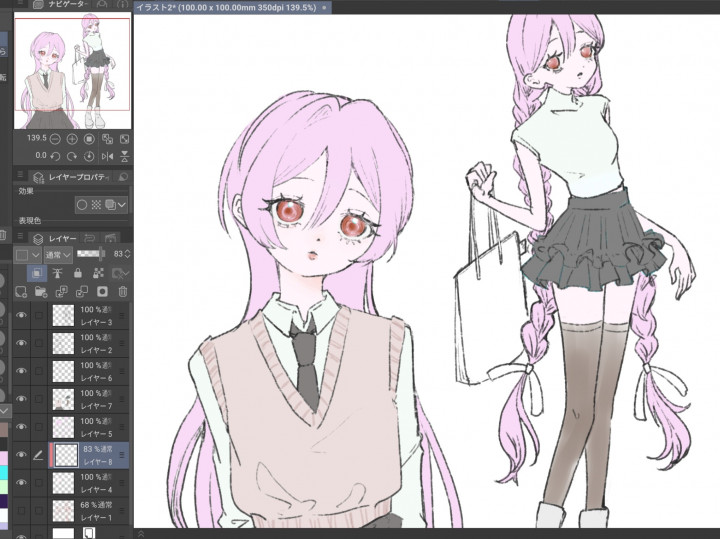The image size is (720, 539).
Task: Expand the layer effects dropdown arrow
Action: (122, 204)
